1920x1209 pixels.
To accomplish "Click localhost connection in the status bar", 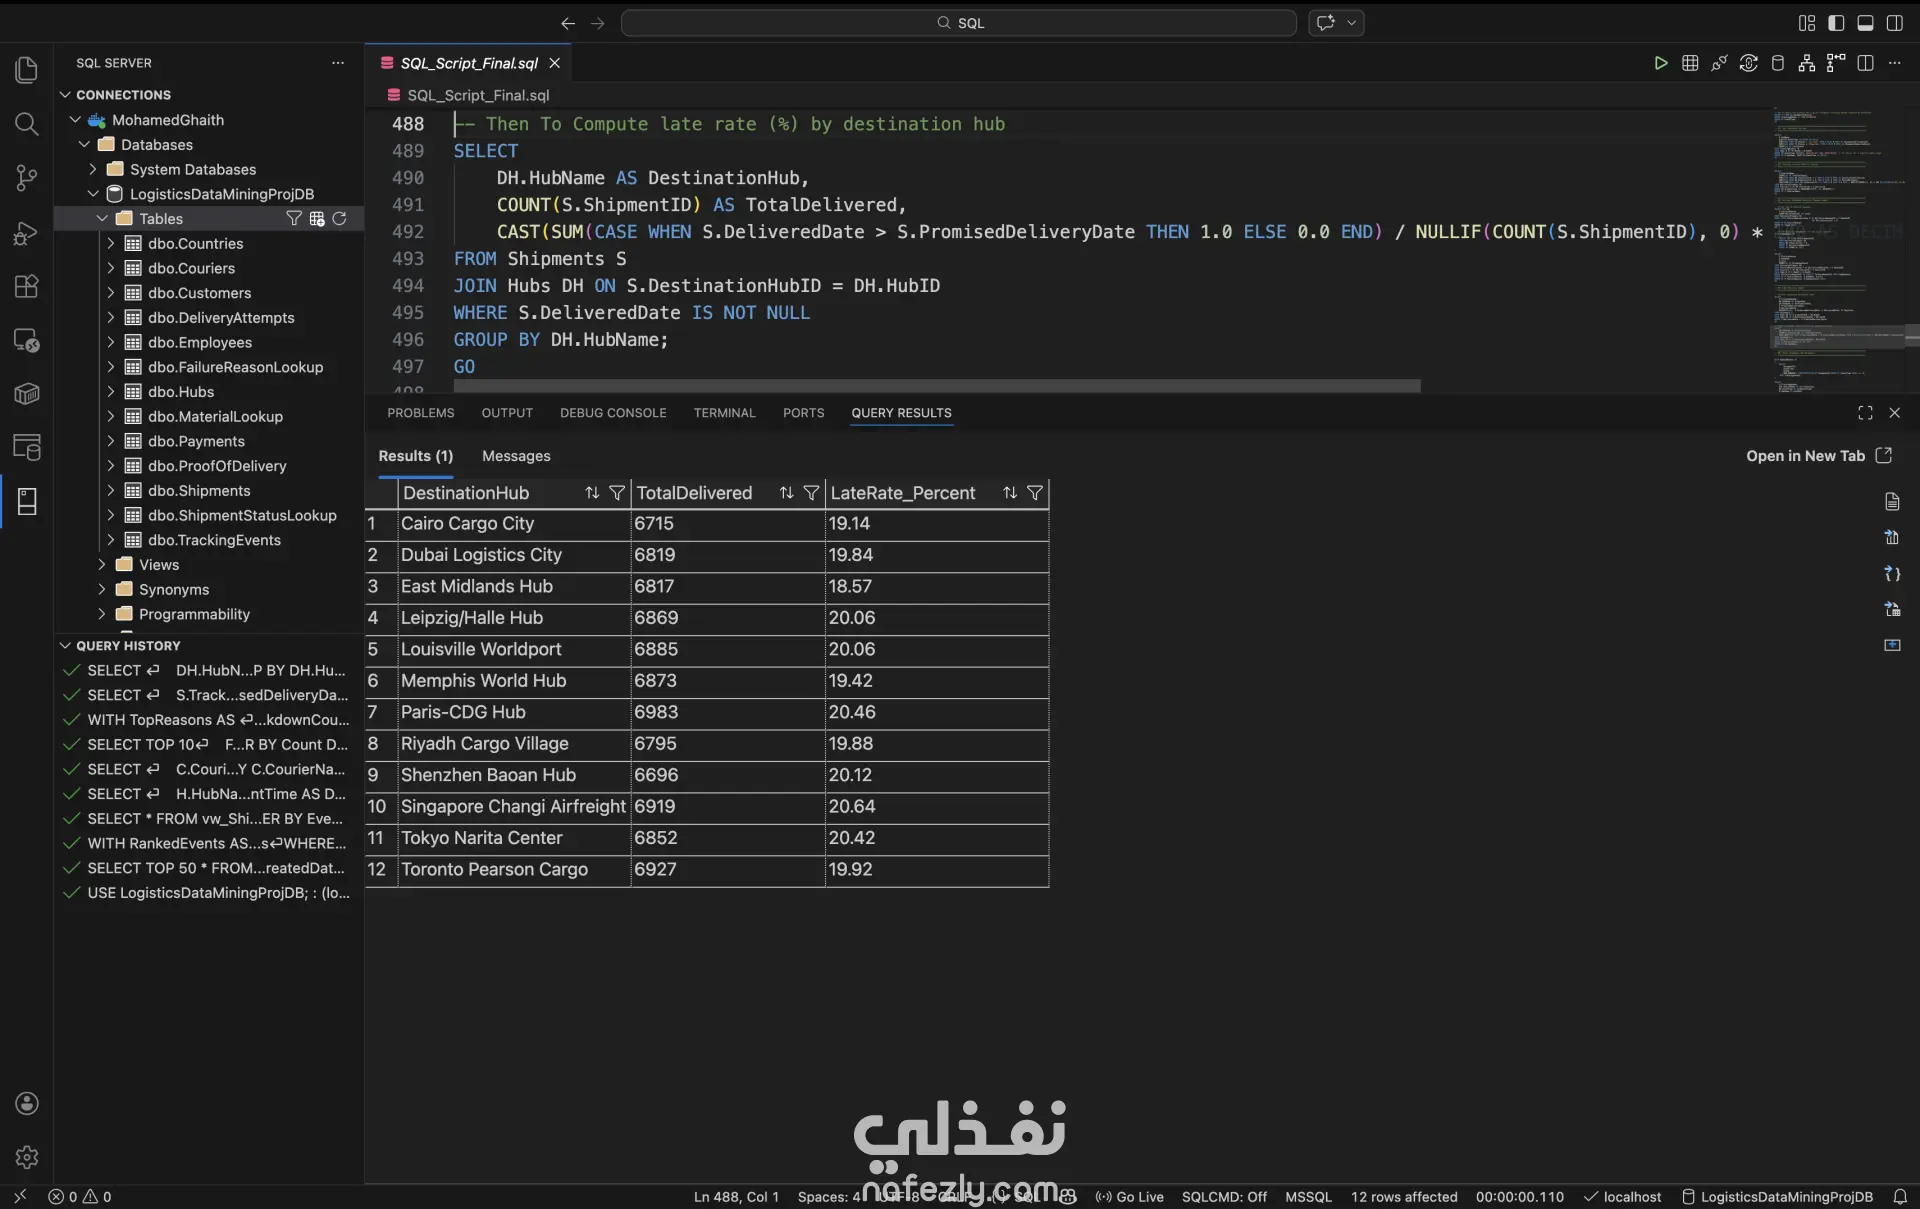I will click(x=1622, y=1196).
